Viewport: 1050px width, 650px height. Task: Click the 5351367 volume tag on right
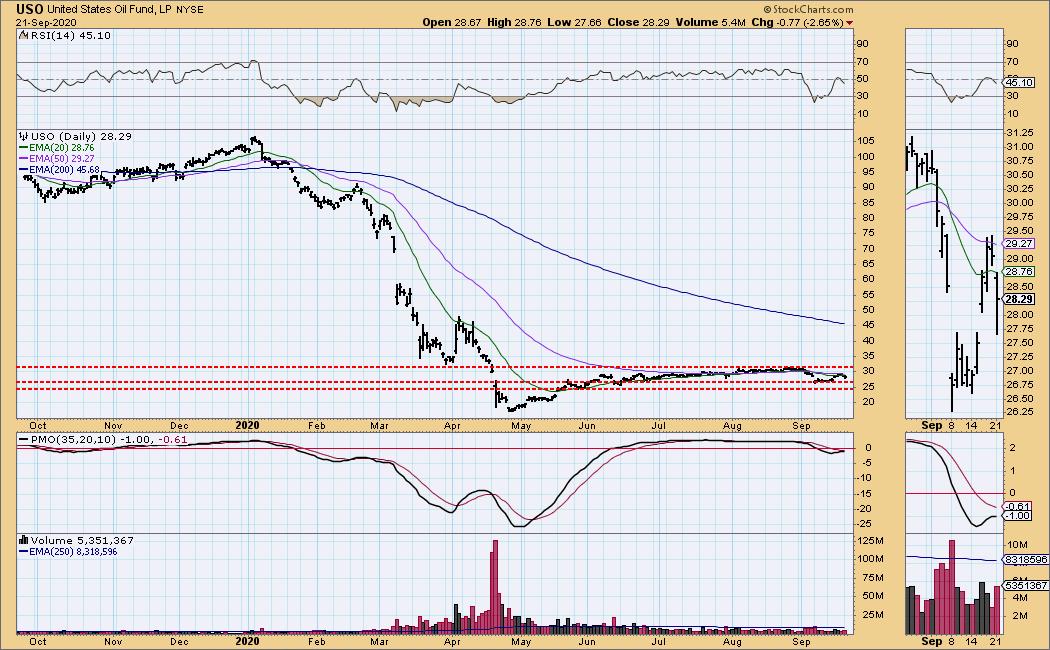(1025, 585)
